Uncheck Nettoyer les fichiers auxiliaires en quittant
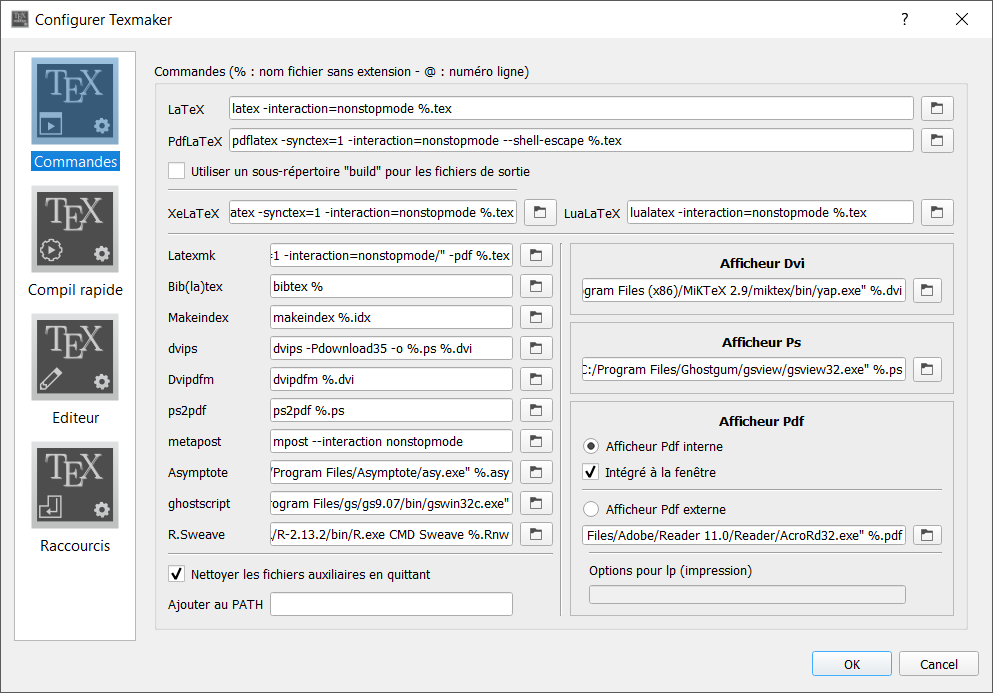Image resolution: width=993 pixels, height=693 pixels. click(x=177, y=574)
